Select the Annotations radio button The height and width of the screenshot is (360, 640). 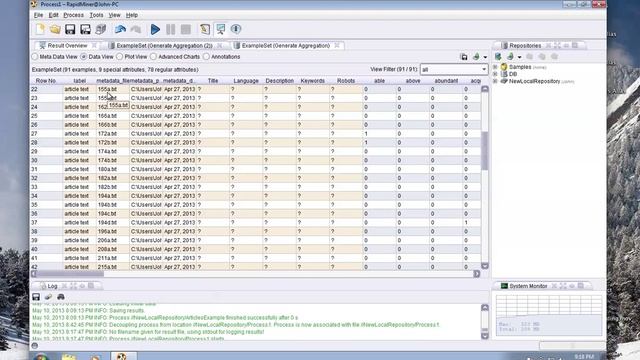coord(207,57)
